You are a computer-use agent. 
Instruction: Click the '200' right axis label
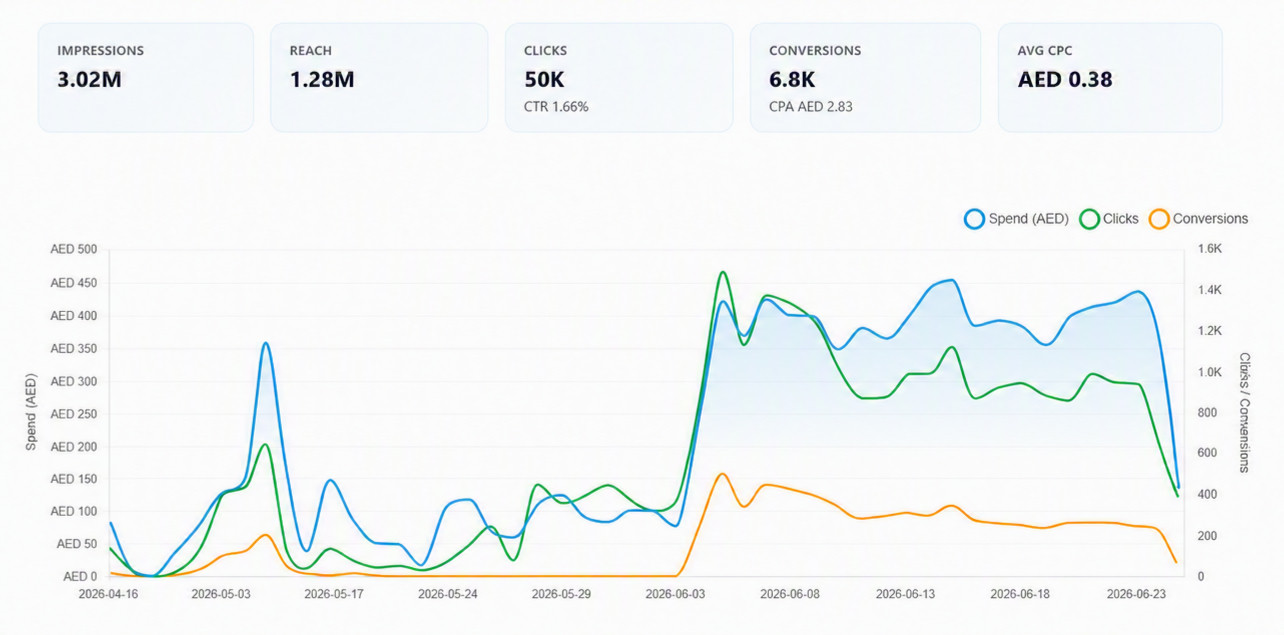coord(1207,535)
